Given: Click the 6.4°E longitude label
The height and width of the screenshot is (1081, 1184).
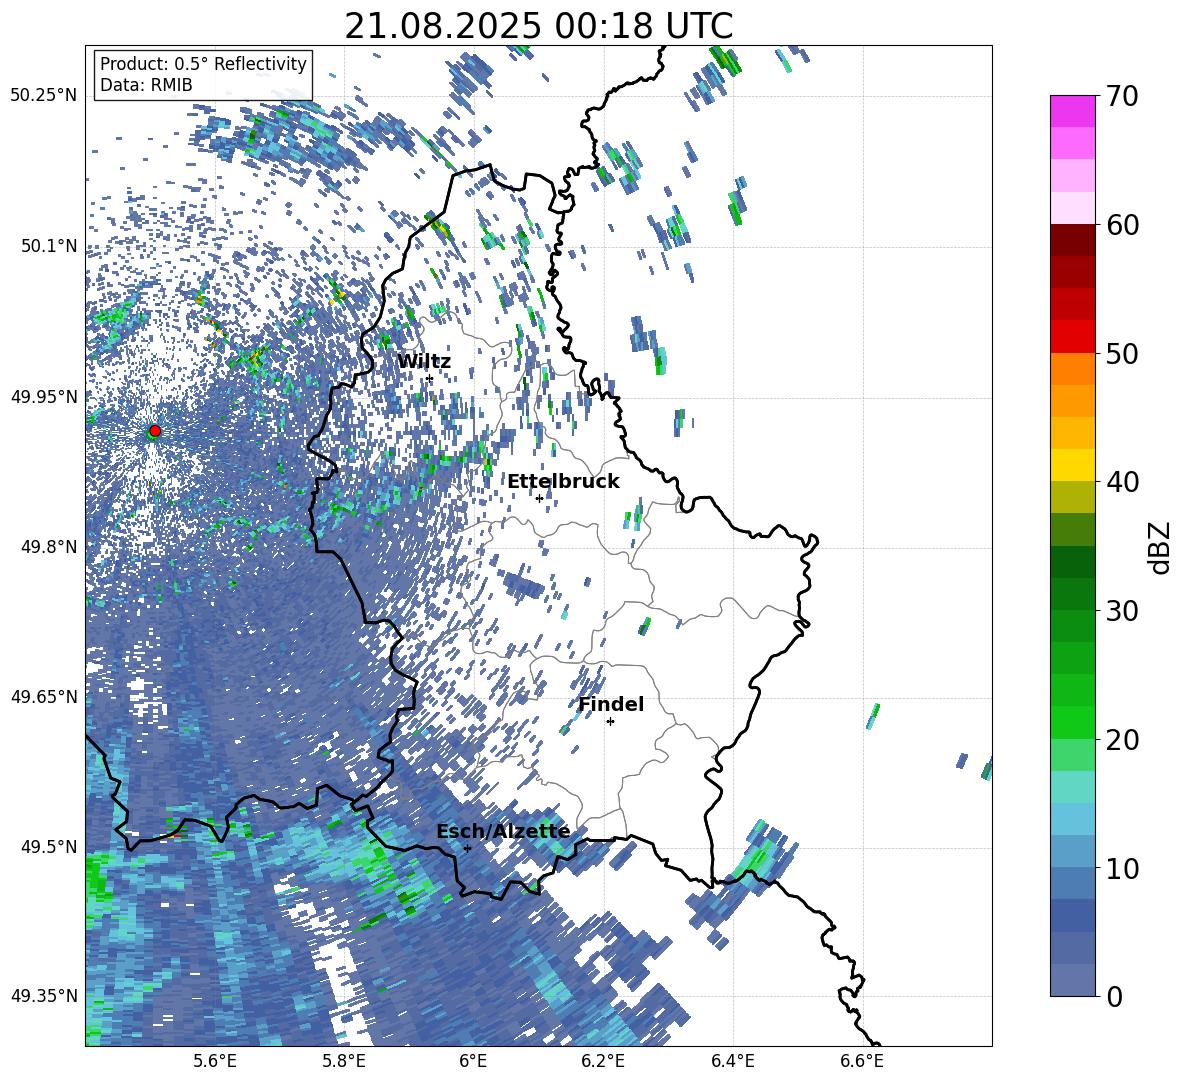Looking at the screenshot, I should (x=732, y=1061).
